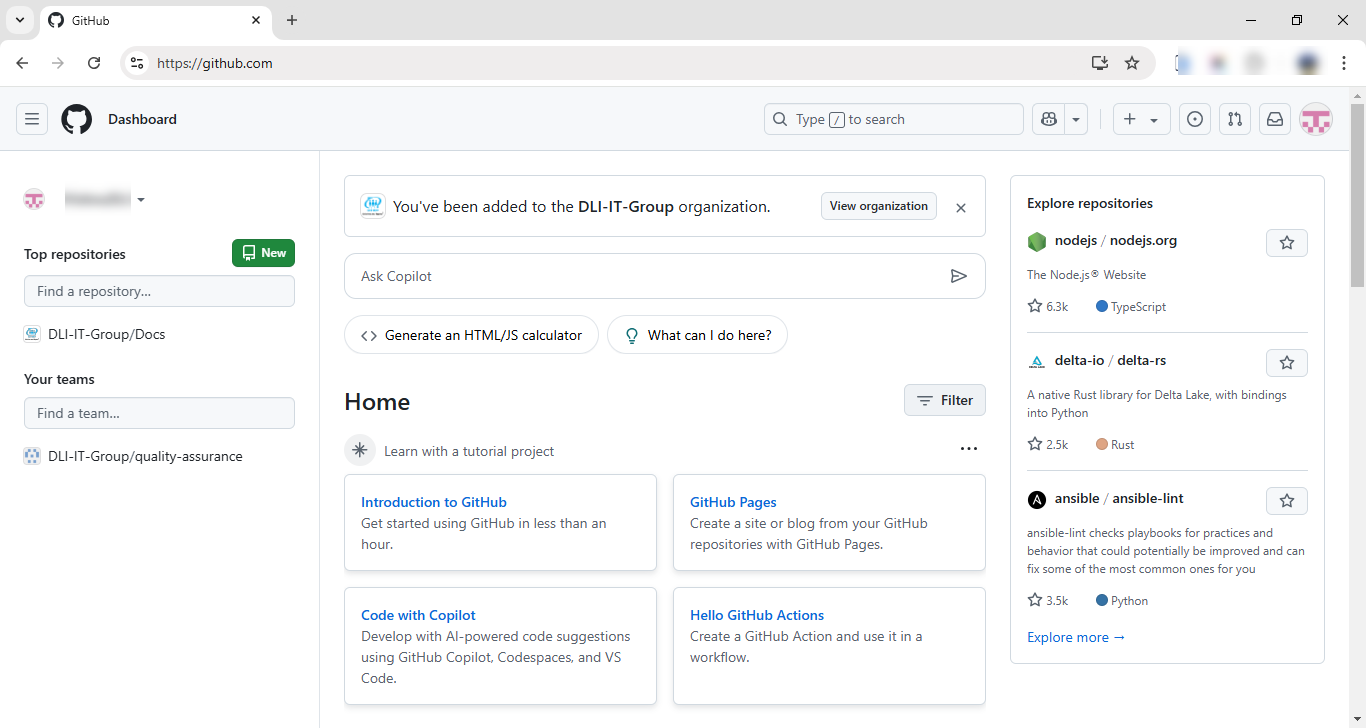Image resolution: width=1366 pixels, height=728 pixels.
Task: Click the View organization button
Action: pyautogui.click(x=878, y=206)
